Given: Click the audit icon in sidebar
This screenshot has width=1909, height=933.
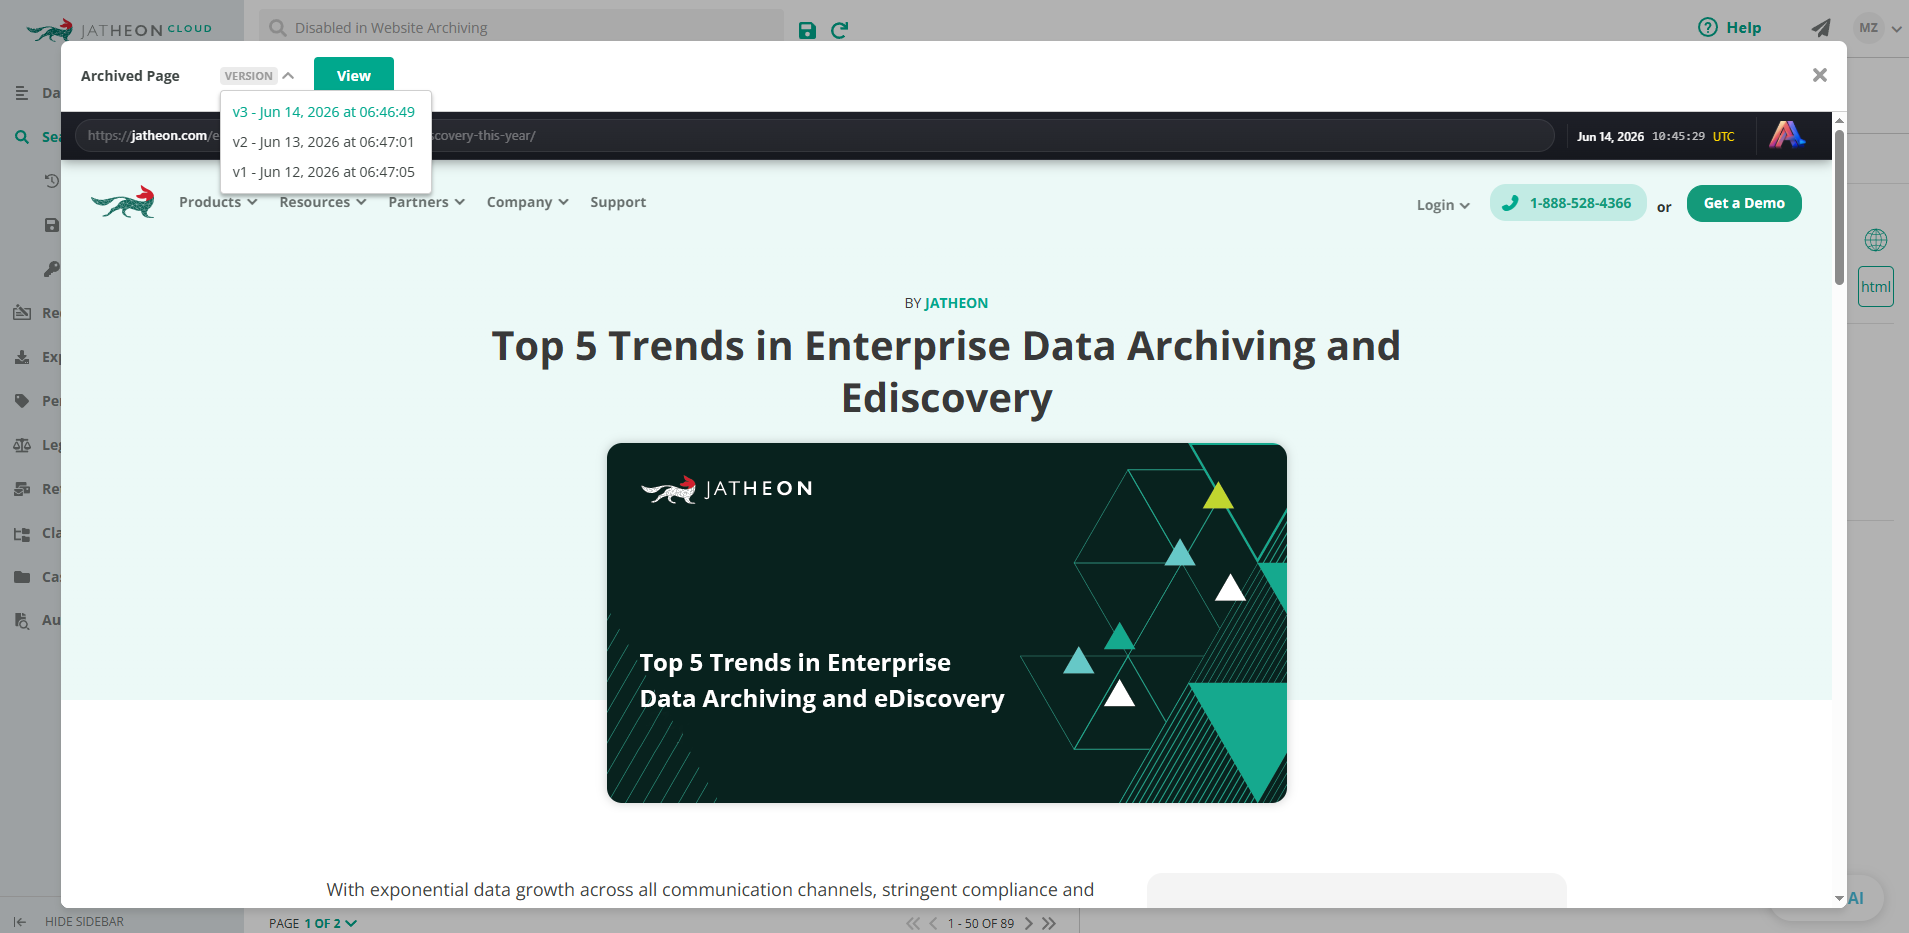Looking at the screenshot, I should click(22, 620).
